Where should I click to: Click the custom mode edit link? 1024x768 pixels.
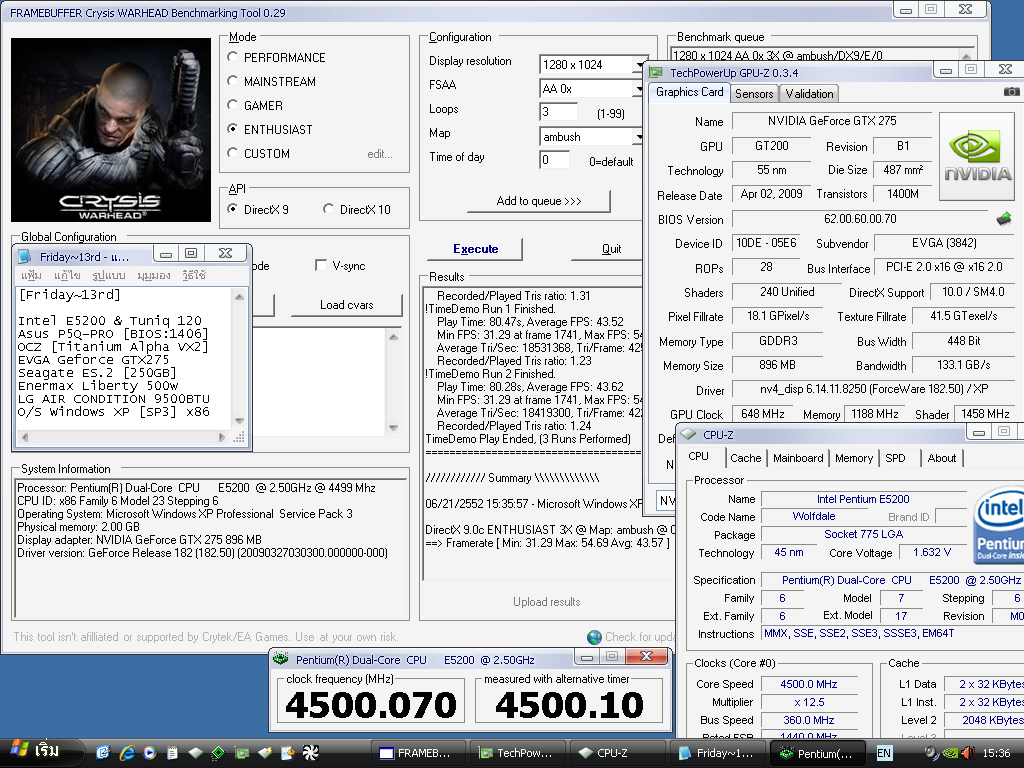[379, 154]
